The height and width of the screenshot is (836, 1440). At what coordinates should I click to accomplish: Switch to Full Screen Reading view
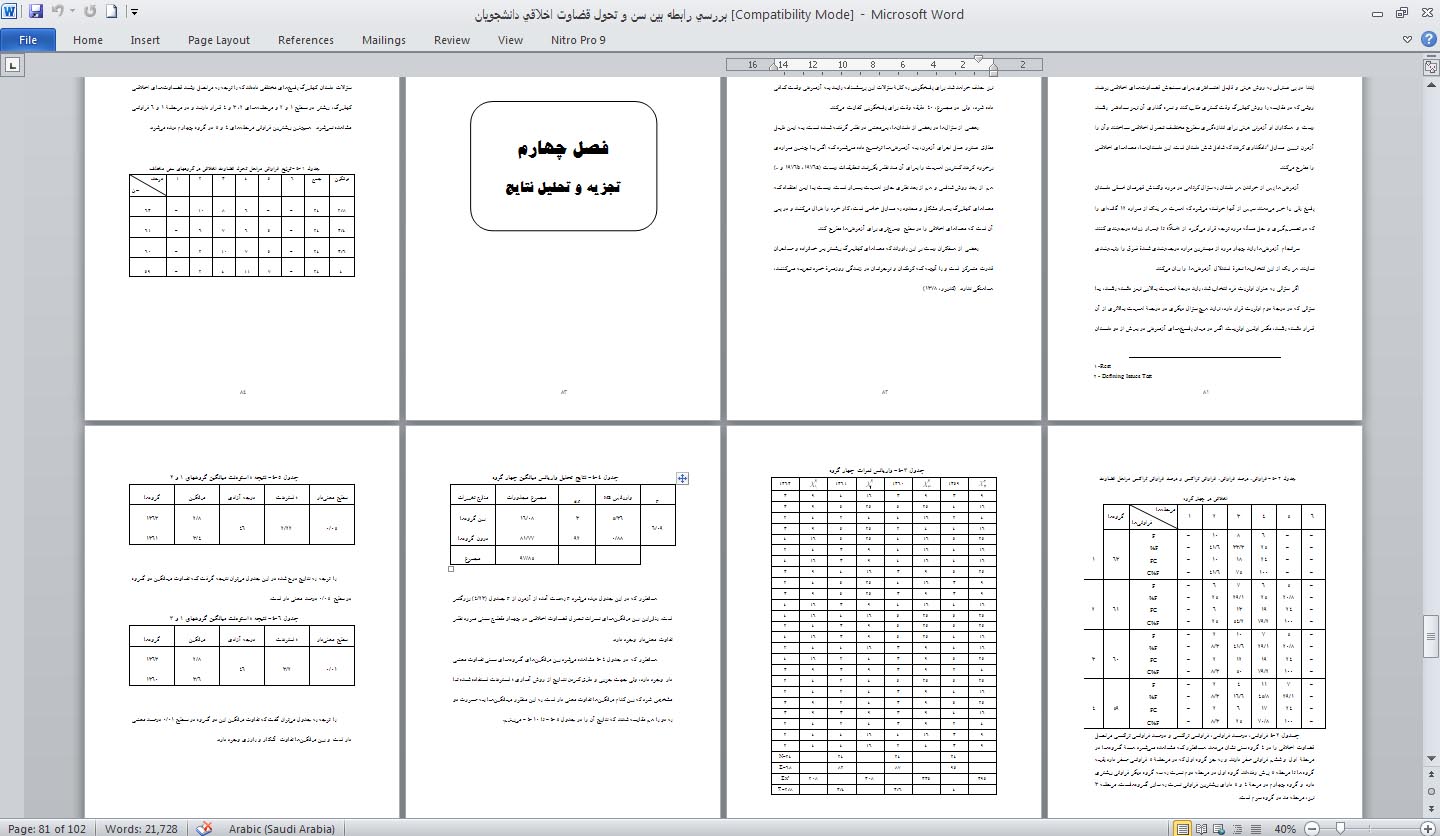[1201, 828]
